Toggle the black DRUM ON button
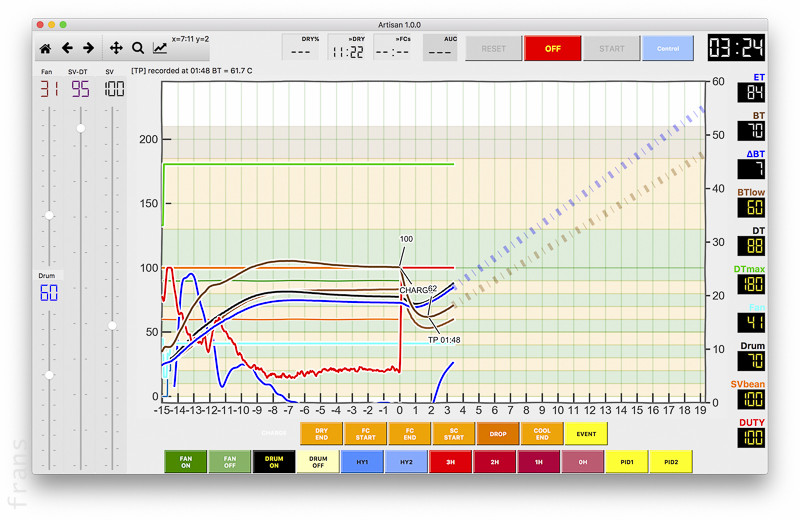The width and height of the screenshot is (800, 520). coord(274,461)
